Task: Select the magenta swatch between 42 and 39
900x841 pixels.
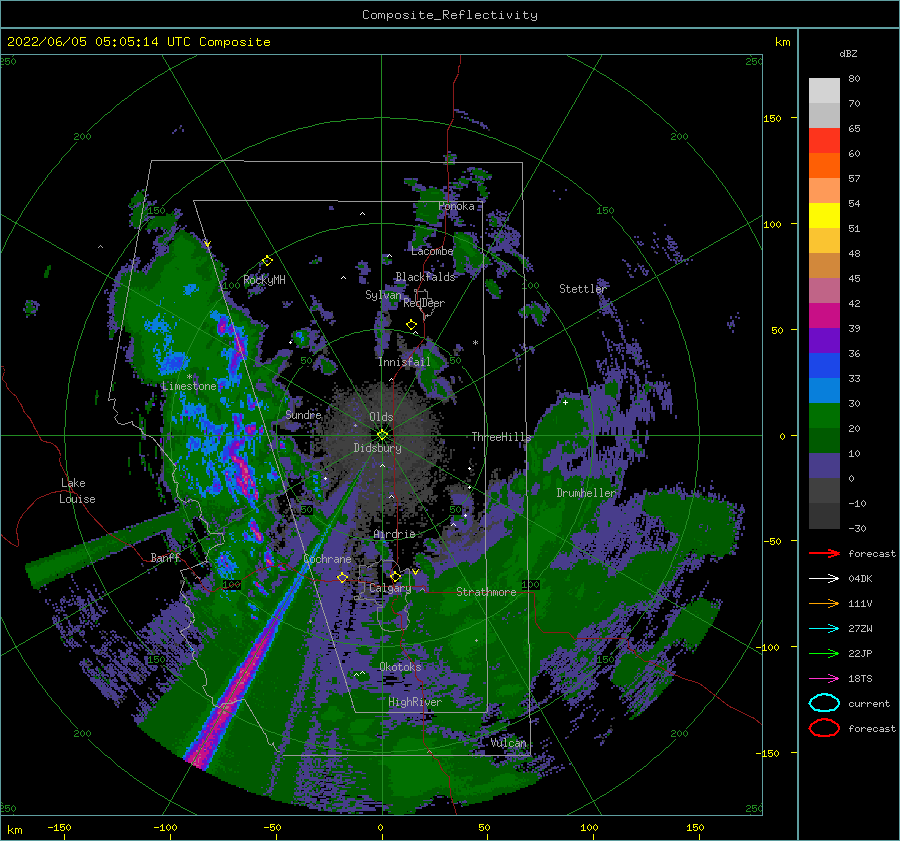Action: (x=824, y=315)
